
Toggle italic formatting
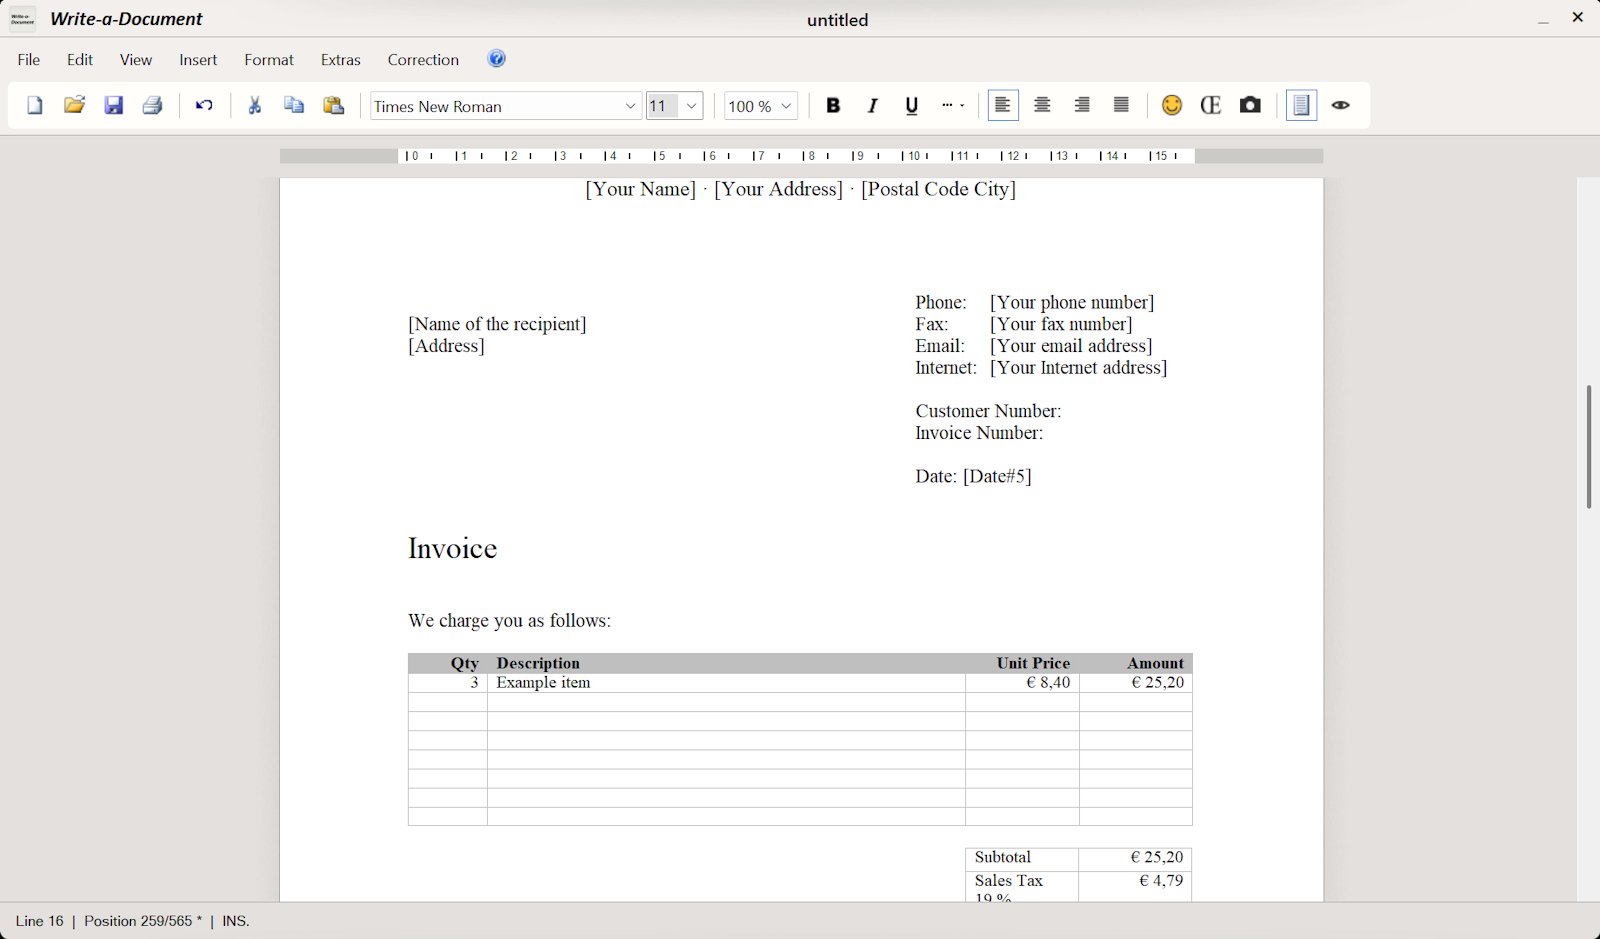coord(872,105)
